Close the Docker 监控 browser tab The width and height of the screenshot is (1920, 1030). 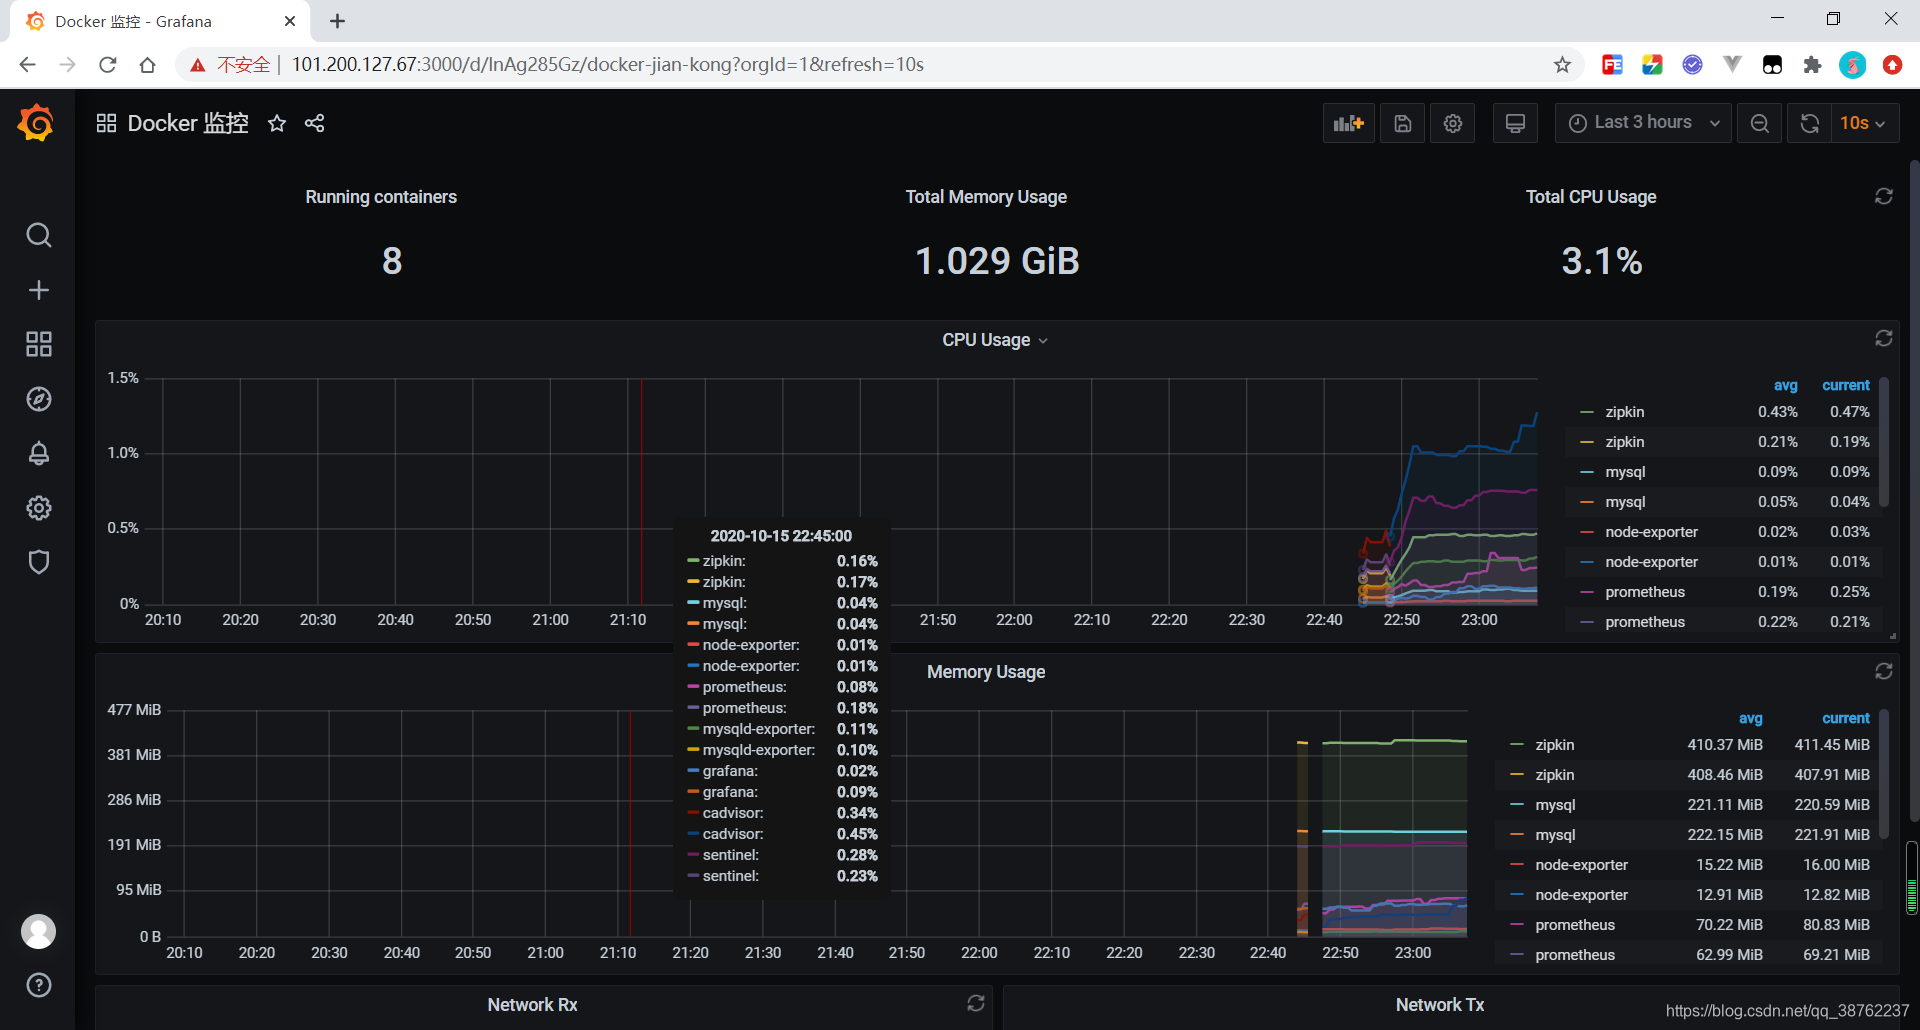click(290, 21)
